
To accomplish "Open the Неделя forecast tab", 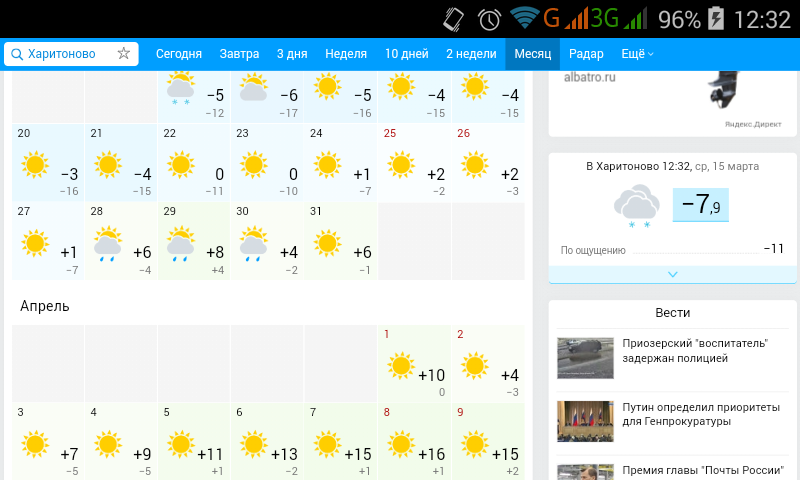I will pyautogui.click(x=346, y=54).
